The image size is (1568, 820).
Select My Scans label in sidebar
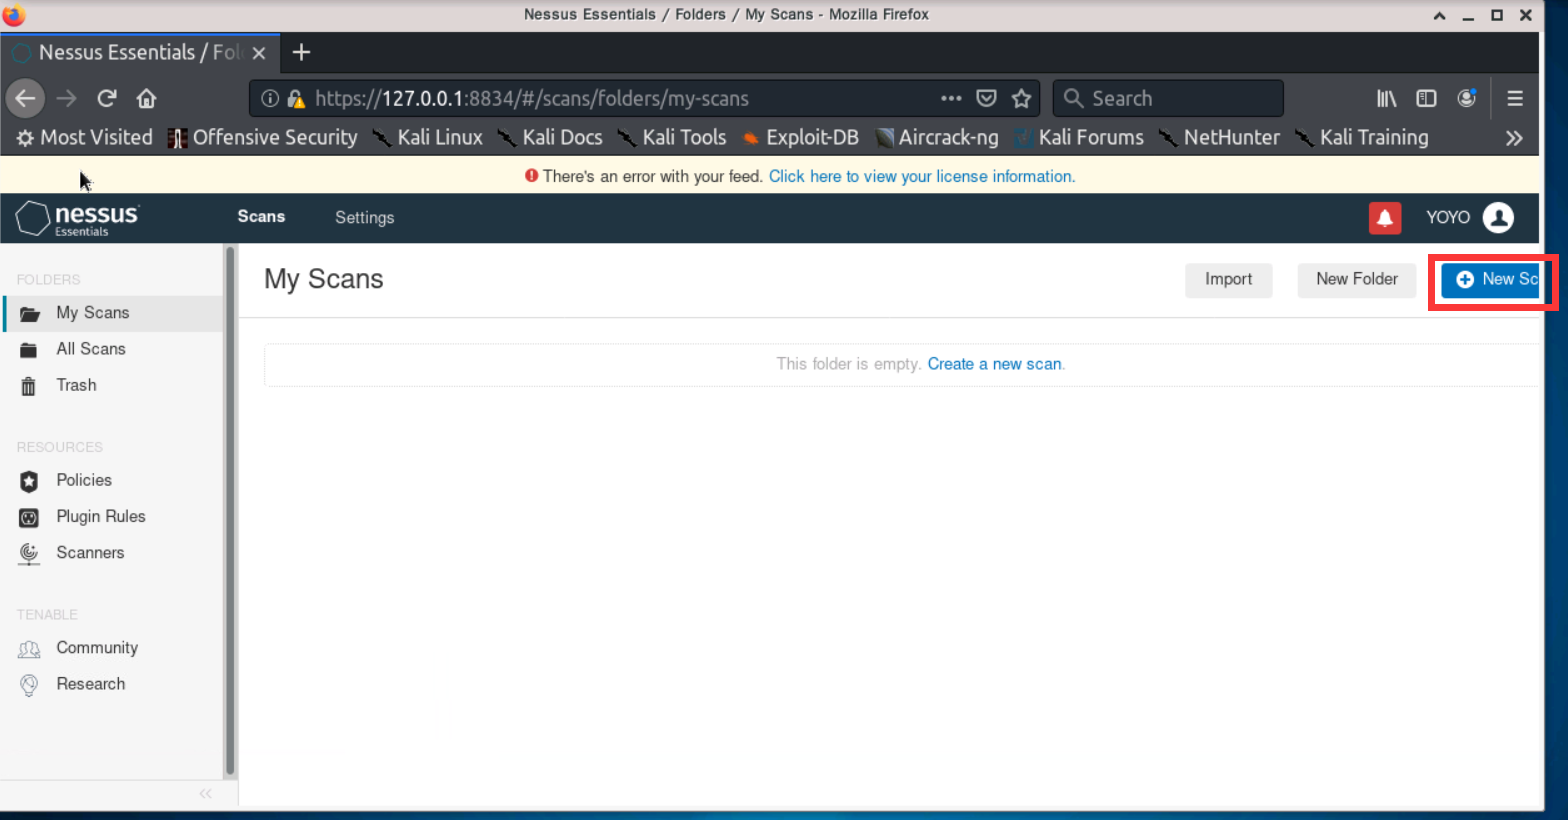[93, 313]
